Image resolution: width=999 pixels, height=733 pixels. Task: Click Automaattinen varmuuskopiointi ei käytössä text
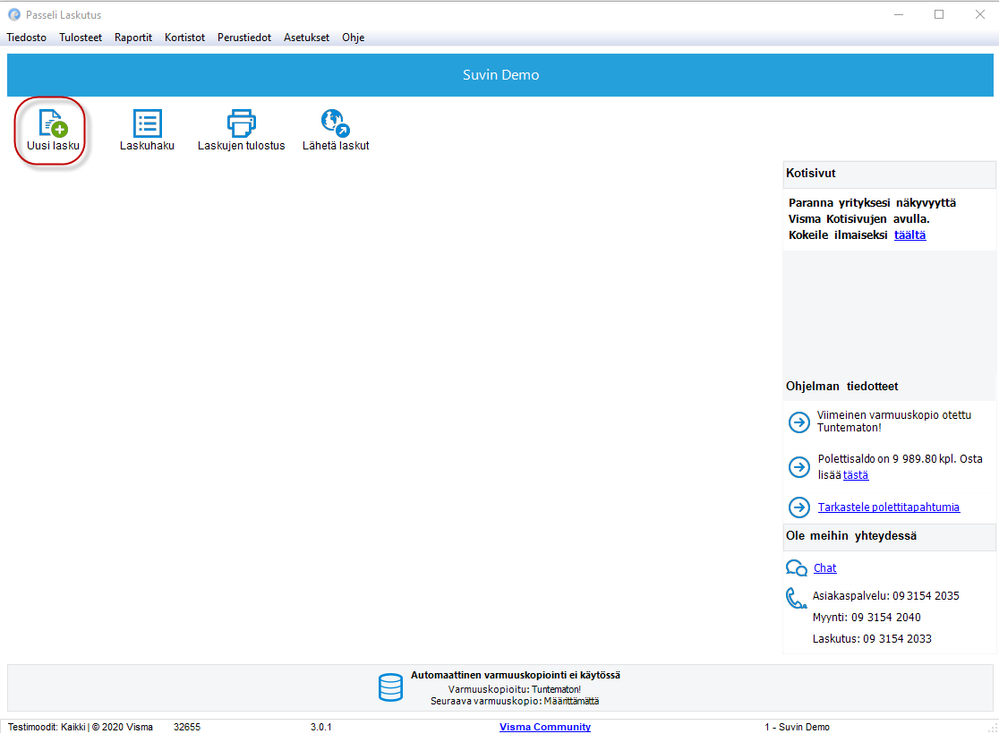515,675
